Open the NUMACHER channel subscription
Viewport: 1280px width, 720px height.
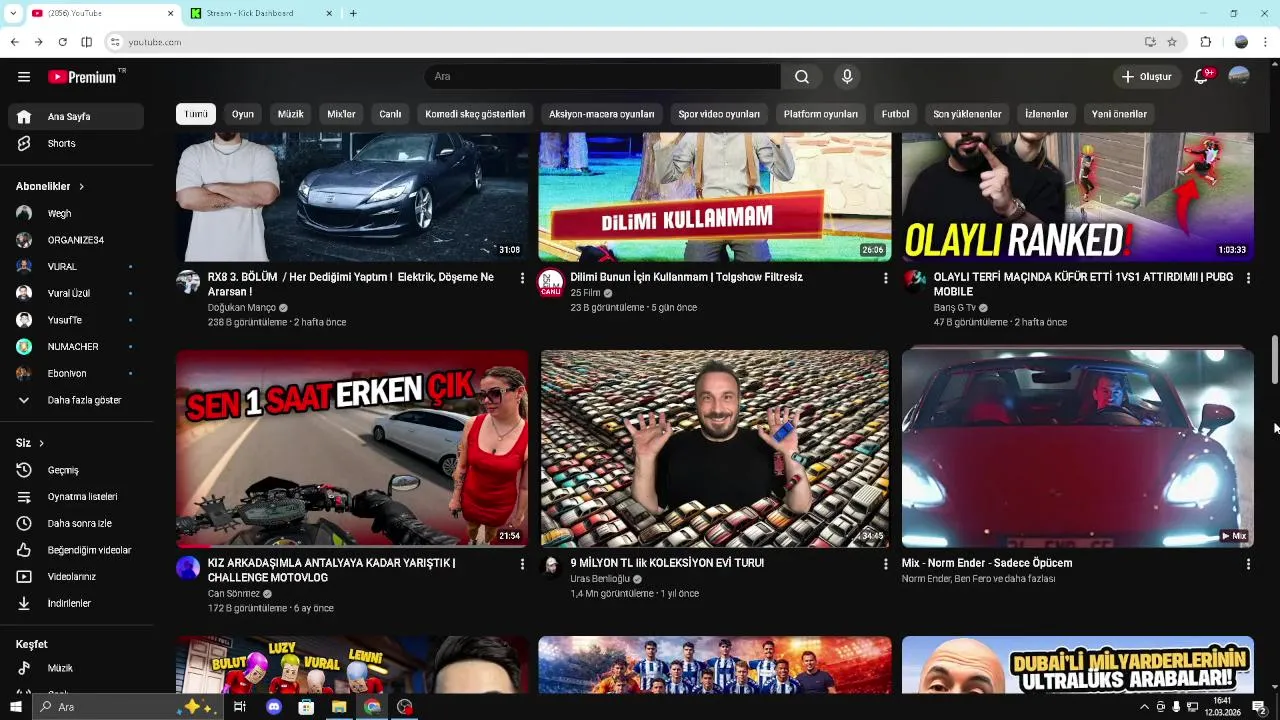76,347
